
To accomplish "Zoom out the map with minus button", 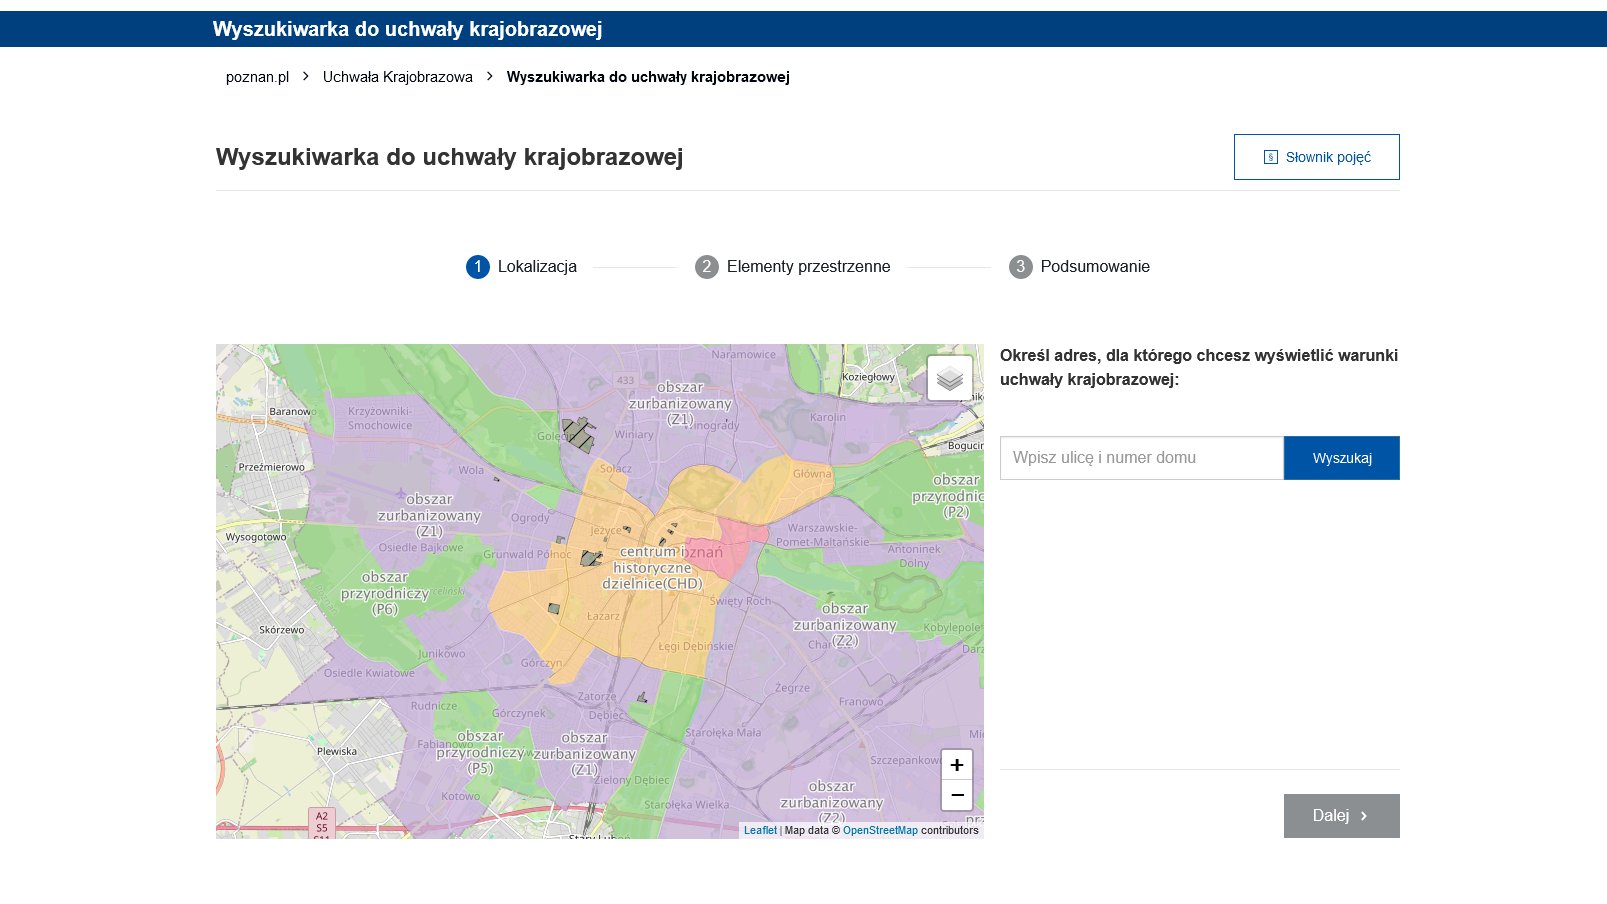I will (x=957, y=795).
